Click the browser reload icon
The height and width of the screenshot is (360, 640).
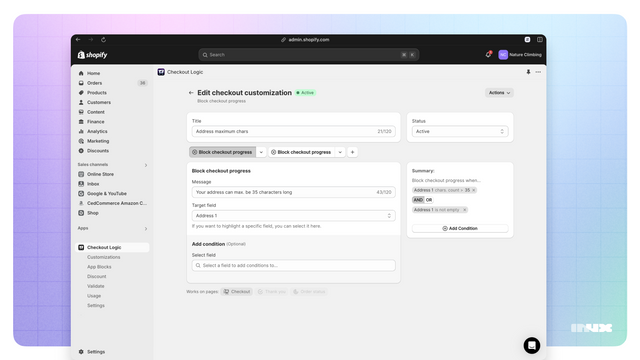[103, 40]
